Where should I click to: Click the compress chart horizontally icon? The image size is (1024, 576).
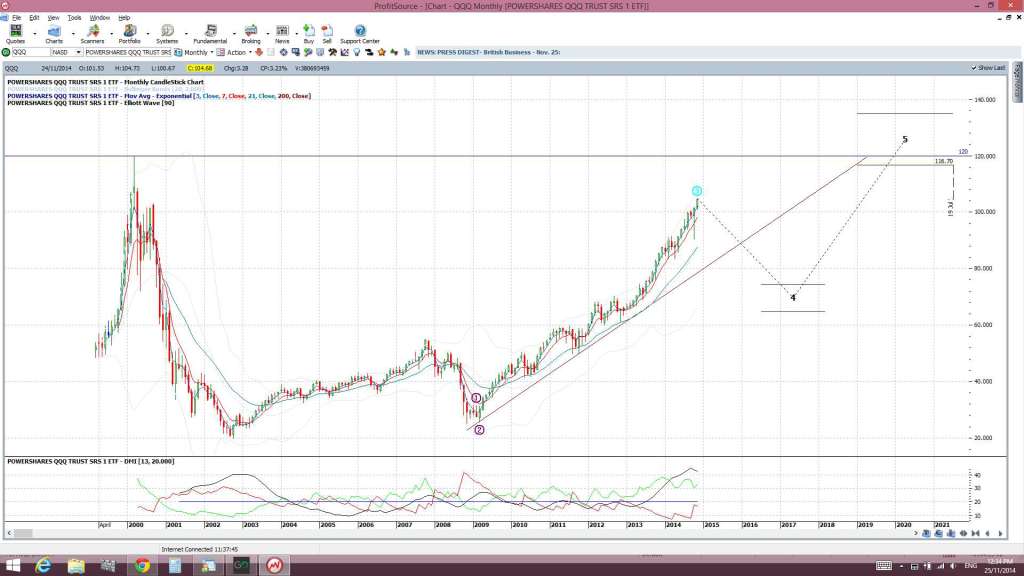[x=976, y=533]
